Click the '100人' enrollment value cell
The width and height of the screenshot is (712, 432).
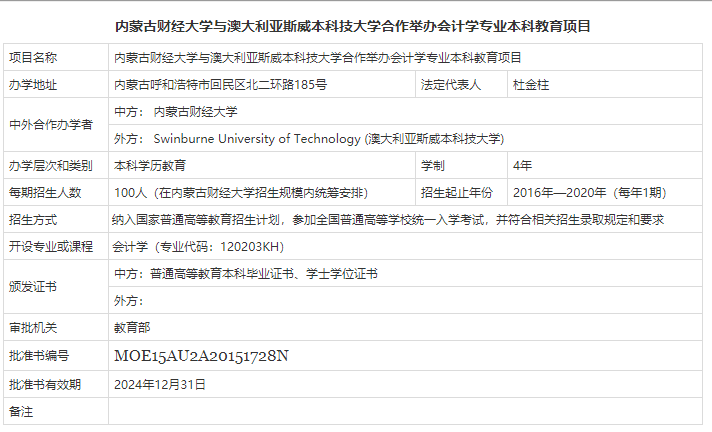pyautogui.click(x=262, y=193)
